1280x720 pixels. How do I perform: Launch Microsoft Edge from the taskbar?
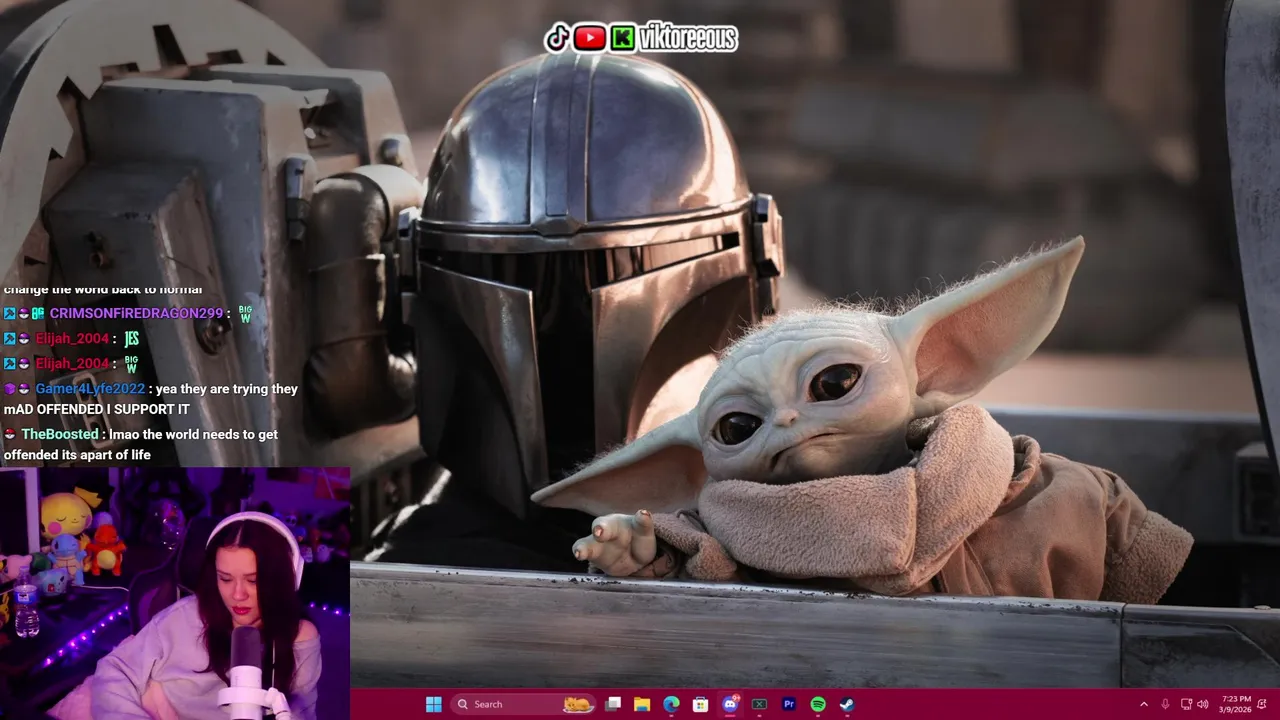(x=671, y=704)
